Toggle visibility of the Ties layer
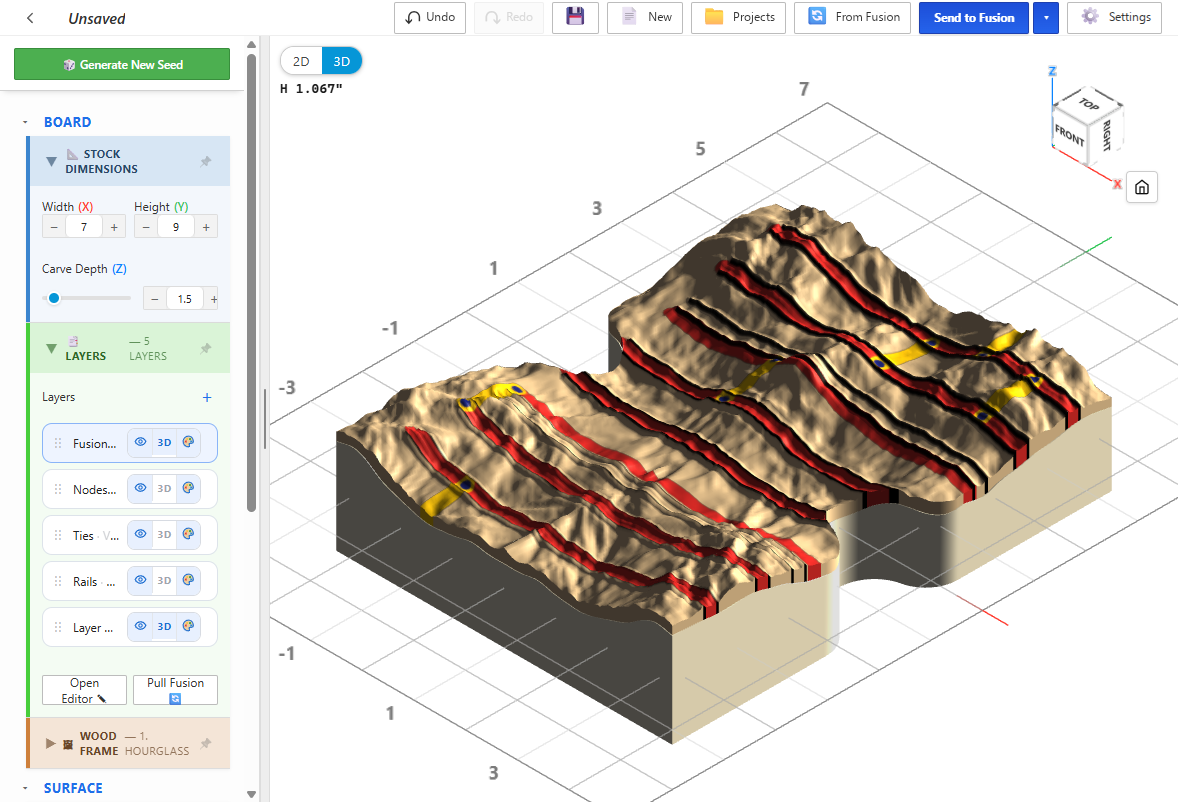This screenshot has width=1178, height=802. [140, 534]
